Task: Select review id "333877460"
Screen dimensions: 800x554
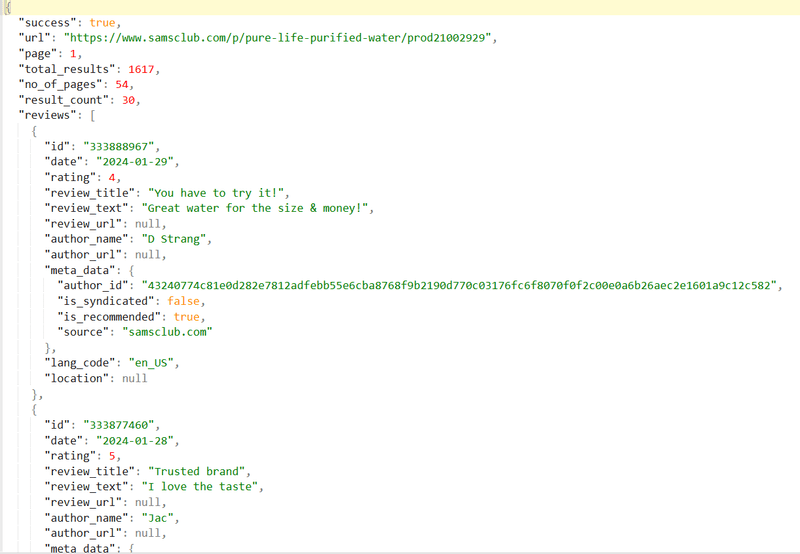Action: pos(118,425)
